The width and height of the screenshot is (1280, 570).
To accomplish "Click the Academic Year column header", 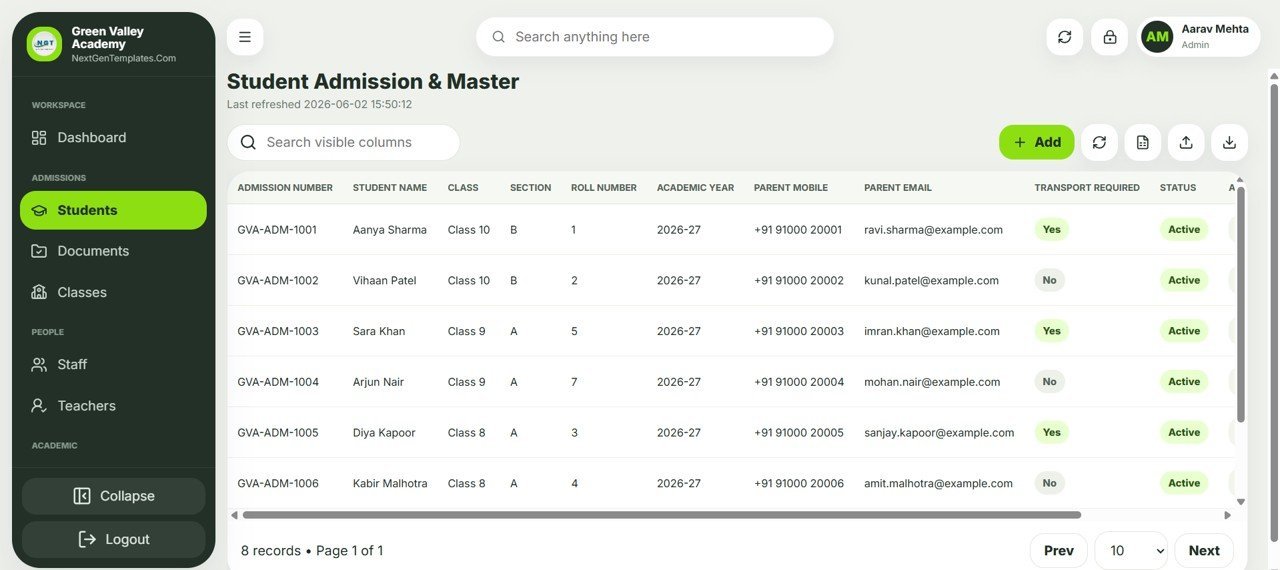I will point(695,188).
